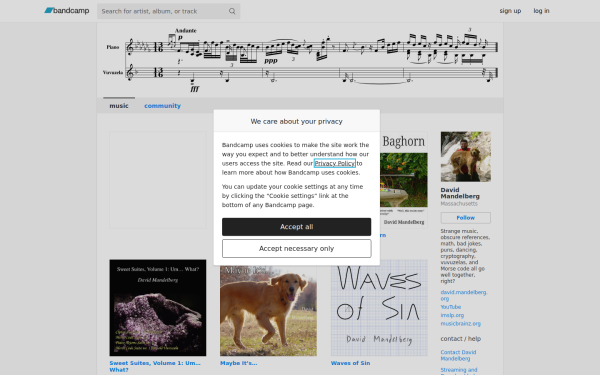
Task: Open the log in link
Action: (x=541, y=11)
